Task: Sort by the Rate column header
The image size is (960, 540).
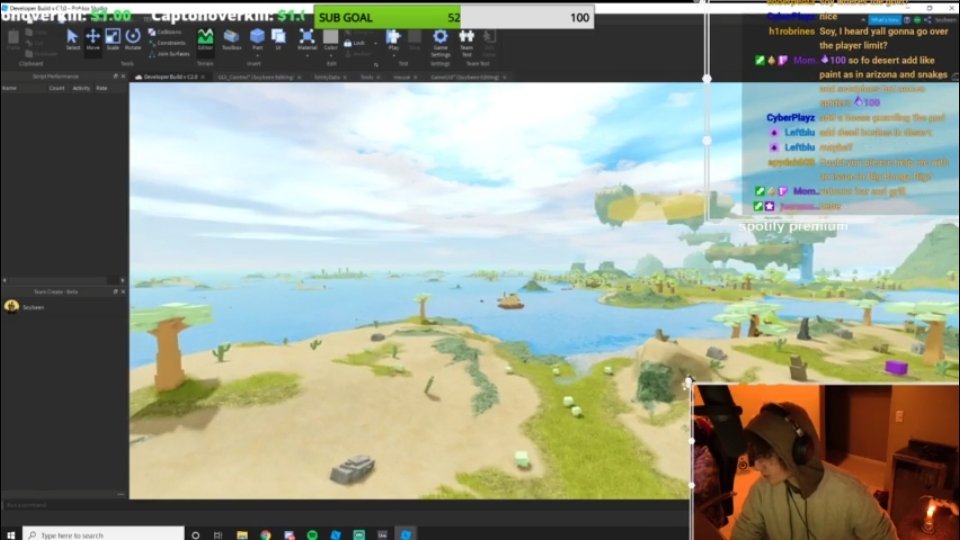Action: point(102,88)
